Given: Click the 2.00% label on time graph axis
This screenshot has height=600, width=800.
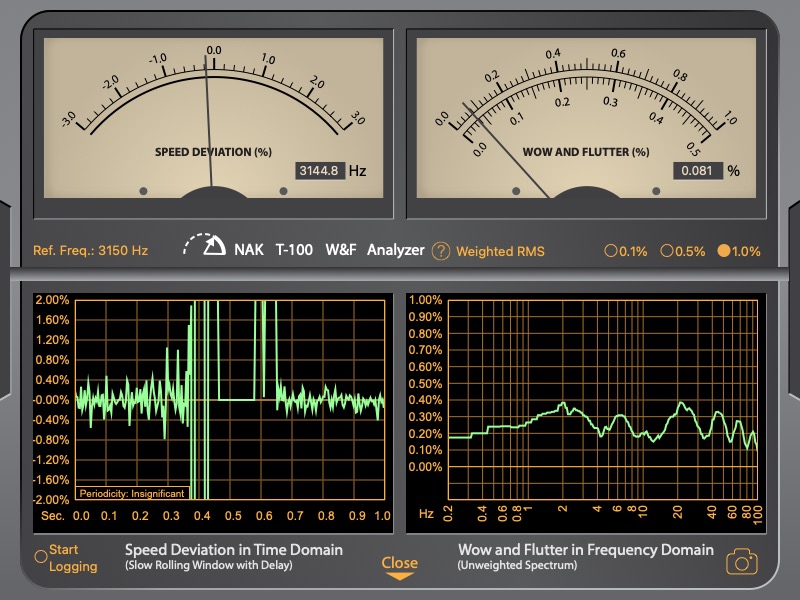Looking at the screenshot, I should coord(52,300).
